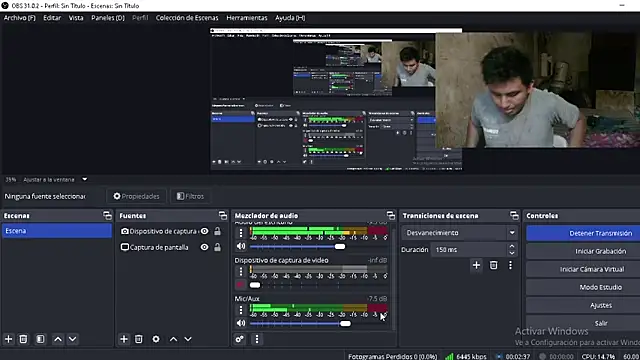Image resolution: width=640 pixels, height=360 pixels.
Task: Move scene up arrow in Escenas panel
Action: [58, 339]
